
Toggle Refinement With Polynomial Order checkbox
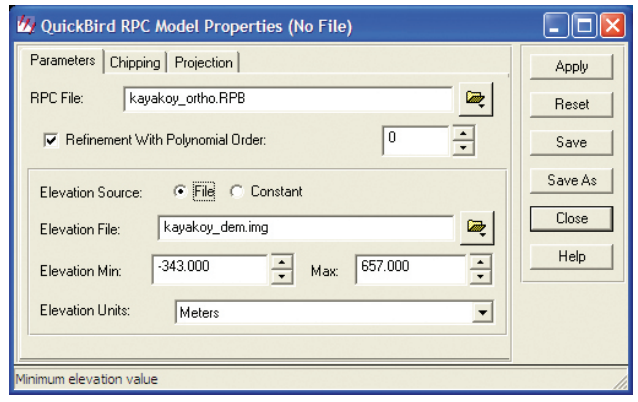[x=51, y=141]
